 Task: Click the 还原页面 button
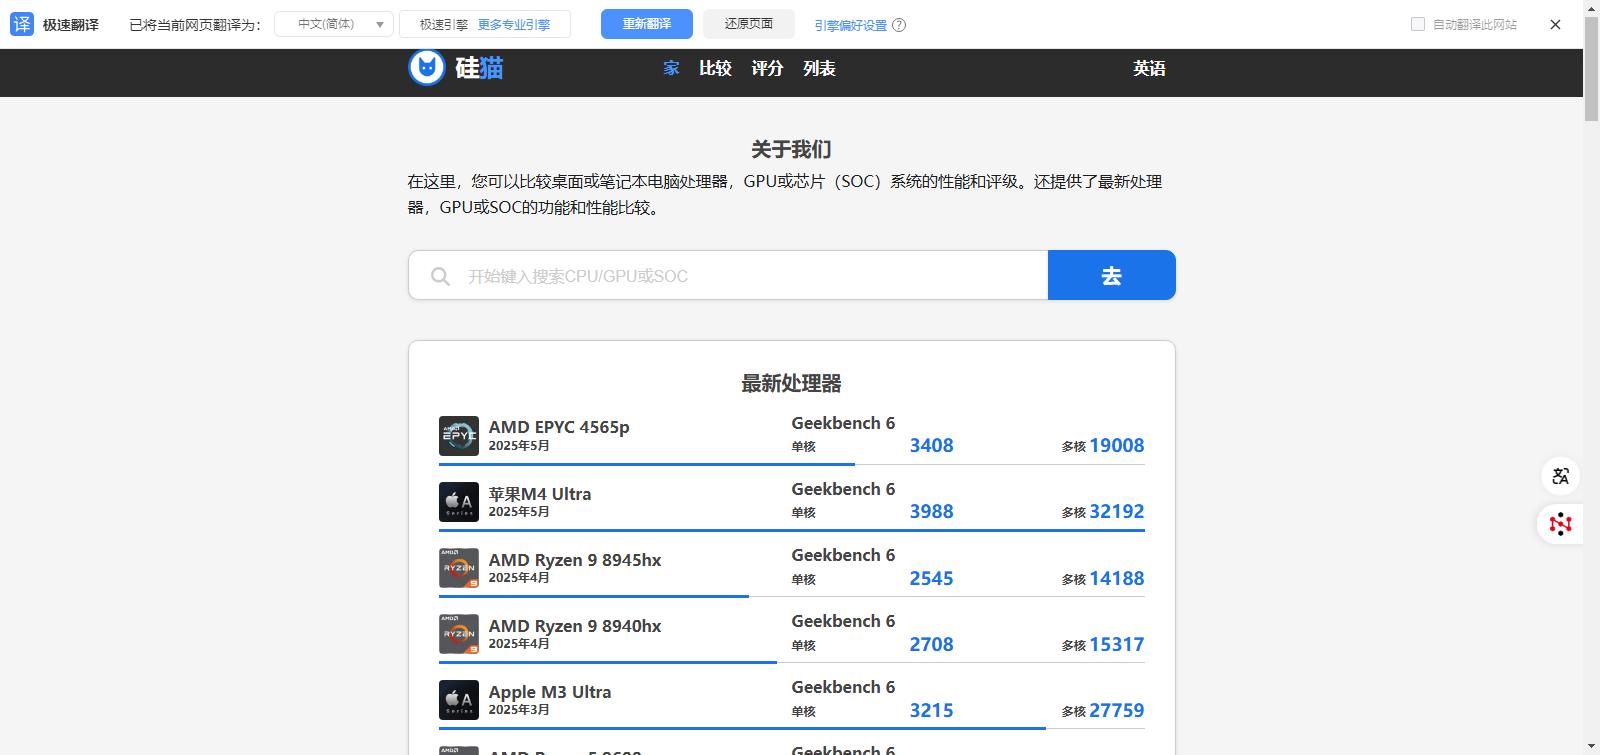point(748,24)
